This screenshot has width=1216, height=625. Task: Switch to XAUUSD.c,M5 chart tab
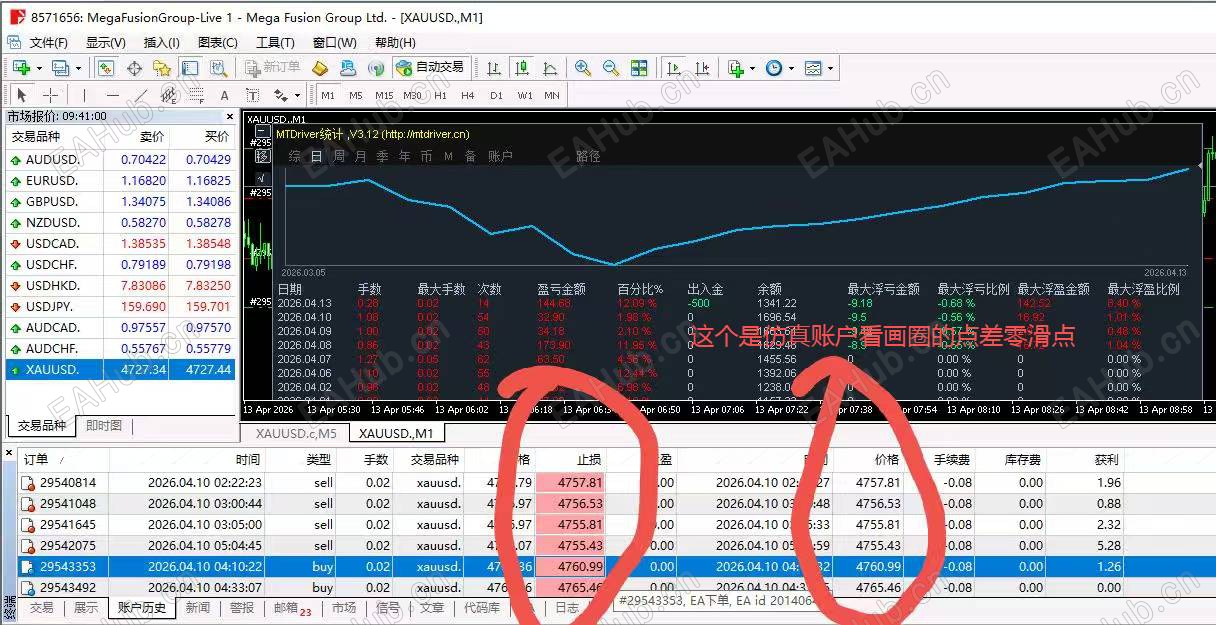(296, 433)
